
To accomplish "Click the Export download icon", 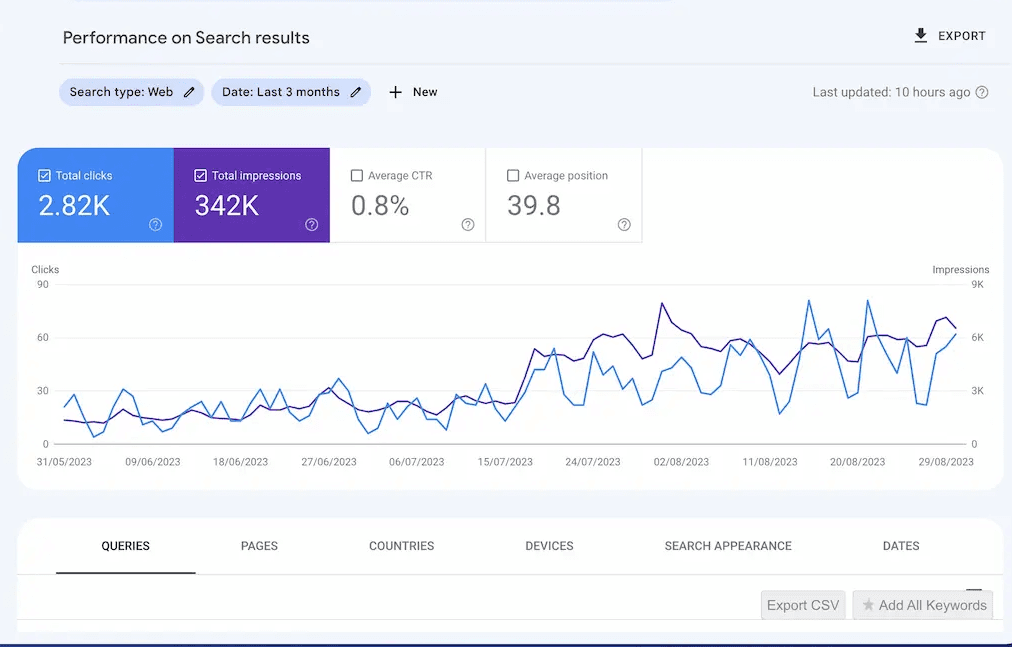I will pyautogui.click(x=921, y=35).
